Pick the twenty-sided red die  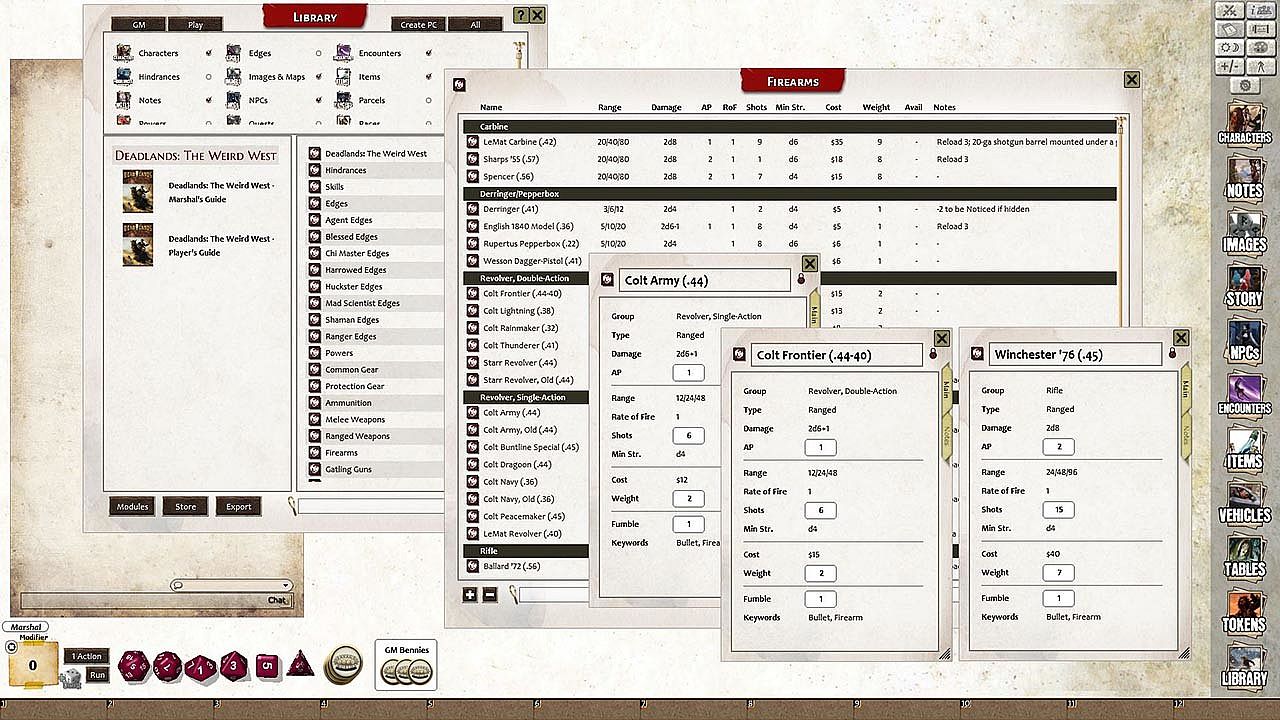[x=134, y=666]
